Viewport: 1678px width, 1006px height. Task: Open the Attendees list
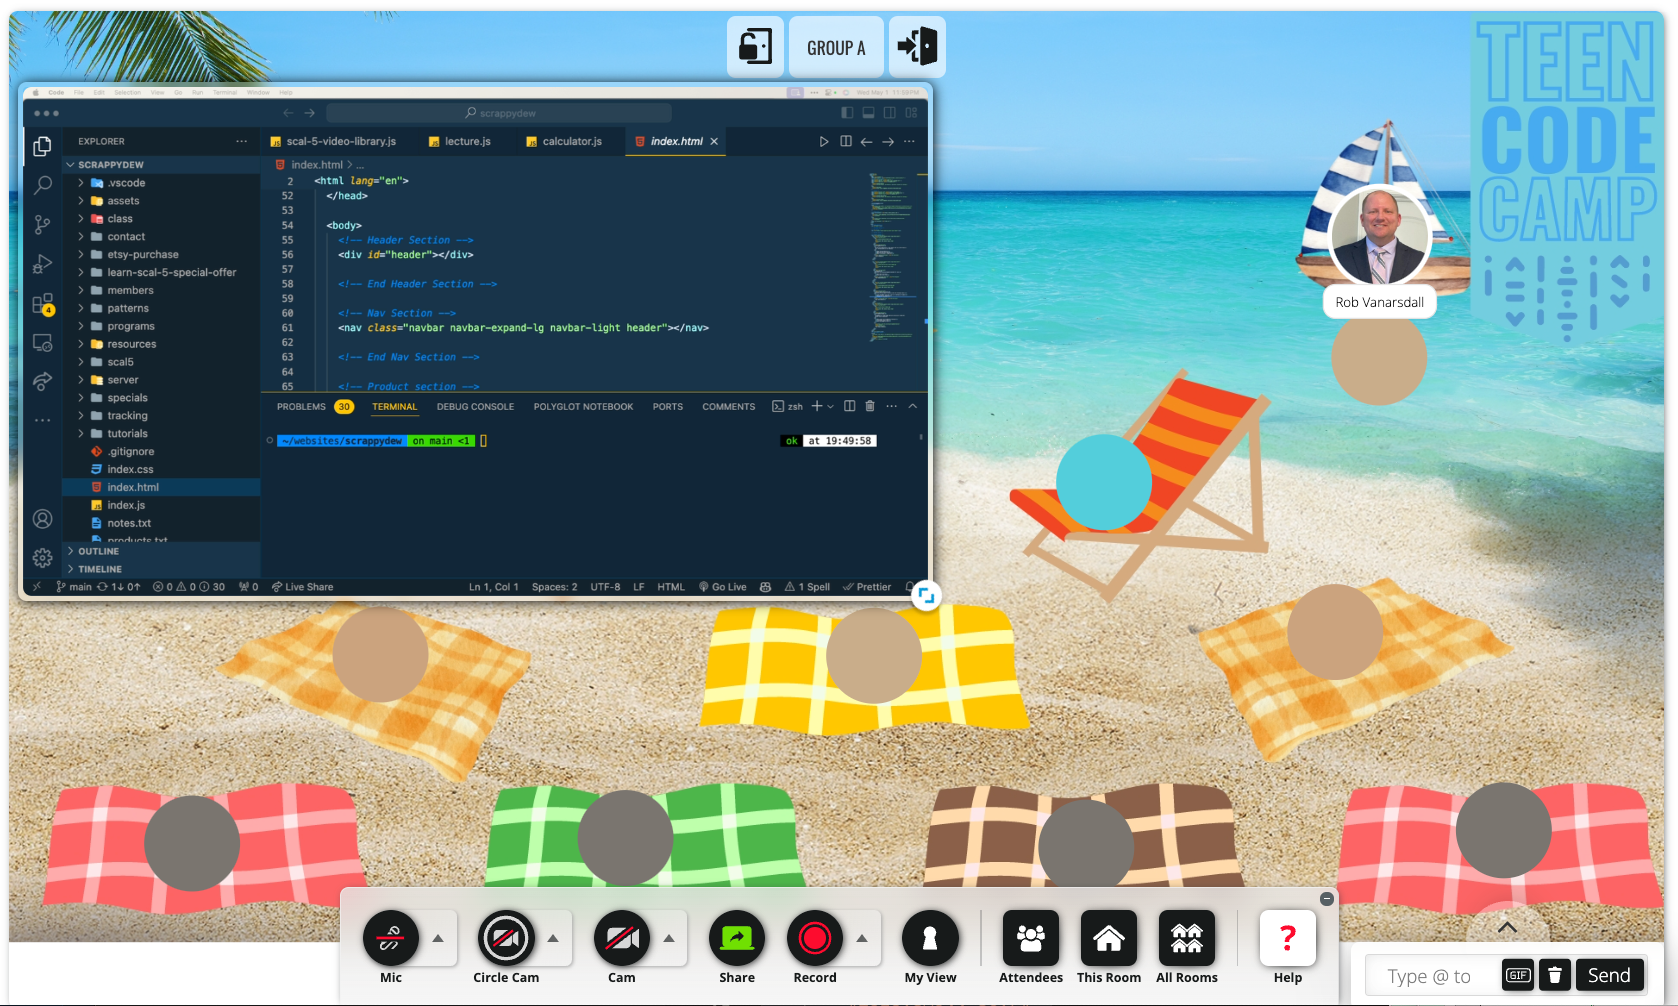click(1031, 938)
